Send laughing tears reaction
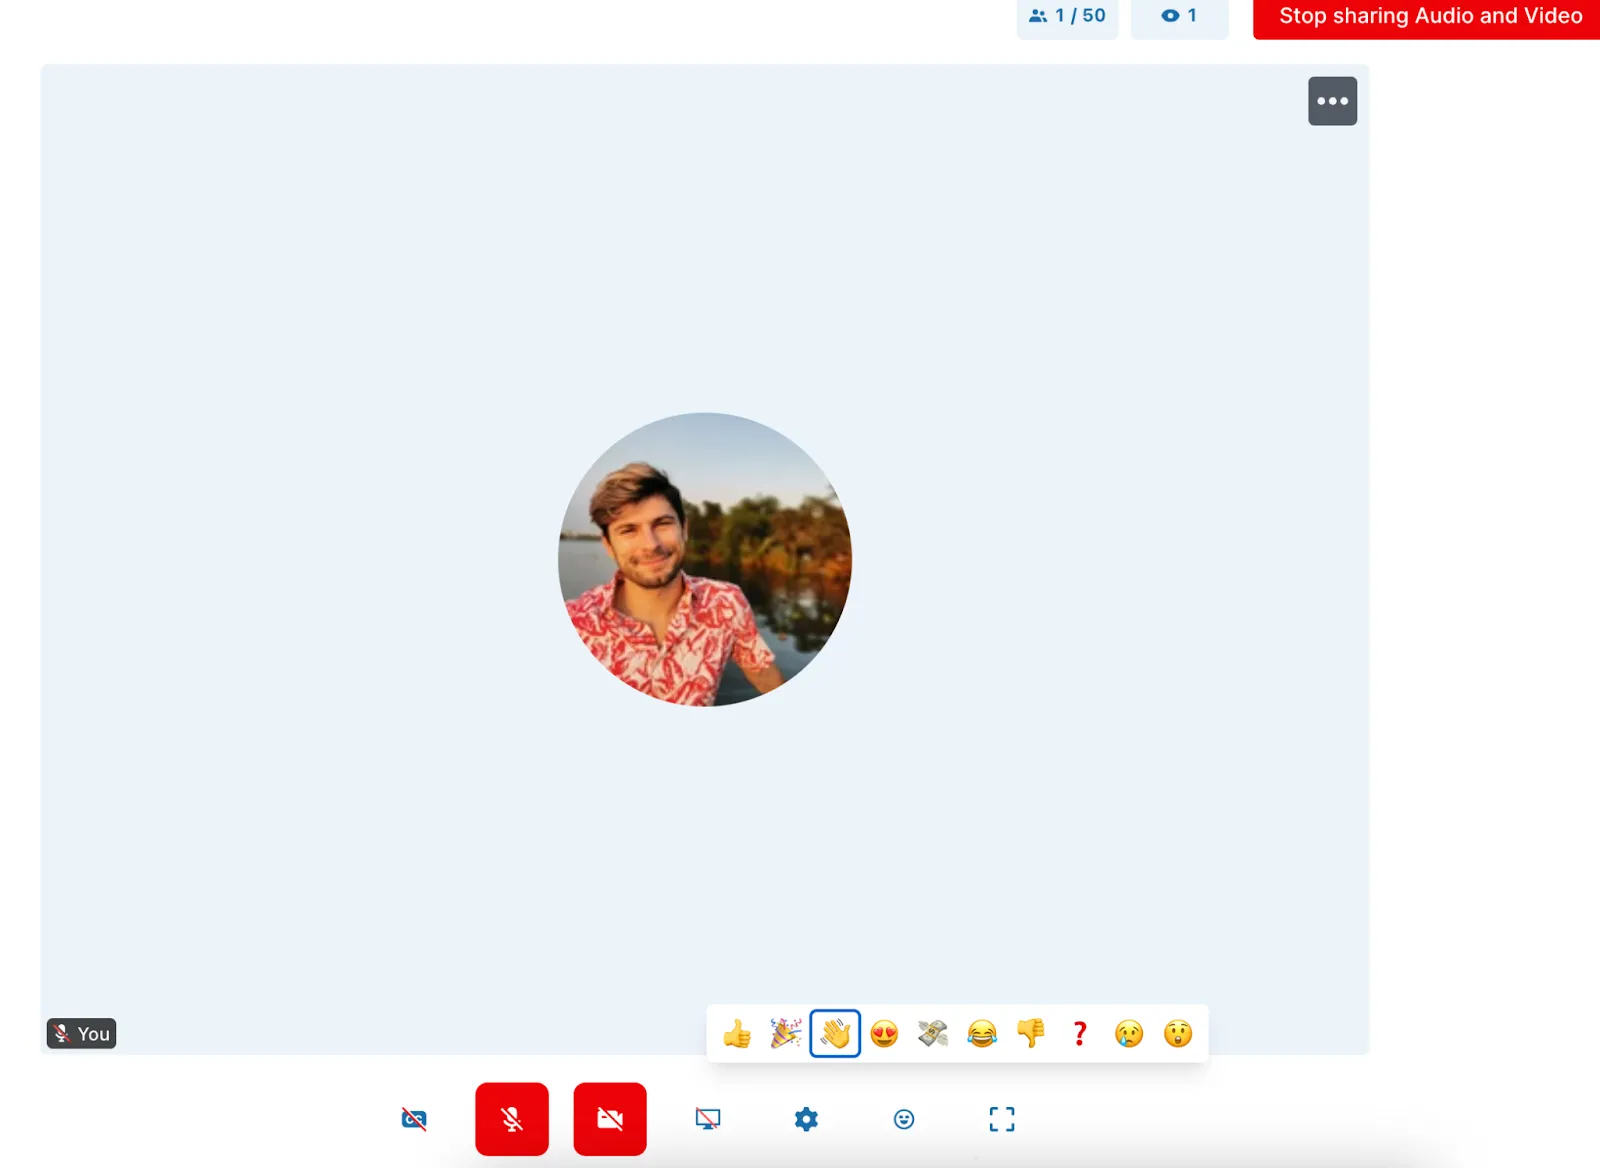 (982, 1033)
